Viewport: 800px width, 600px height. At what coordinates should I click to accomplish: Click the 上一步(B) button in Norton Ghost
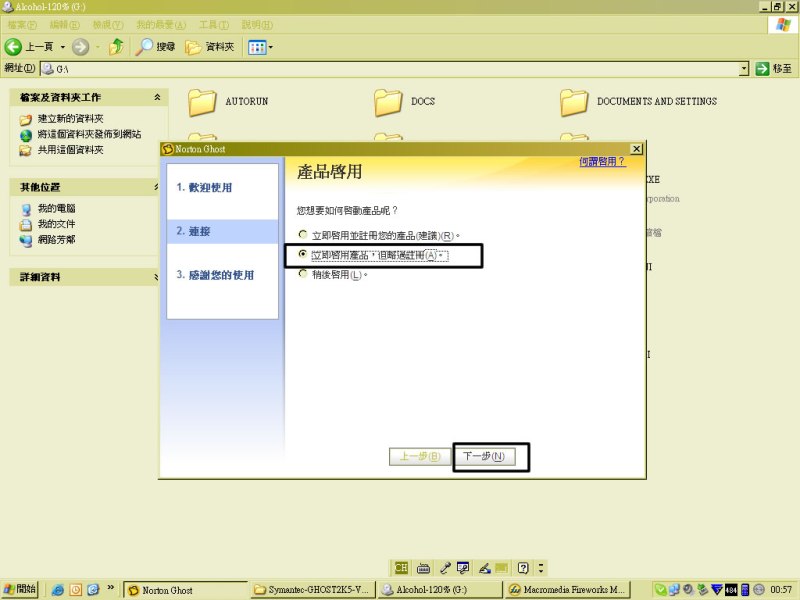pos(420,456)
